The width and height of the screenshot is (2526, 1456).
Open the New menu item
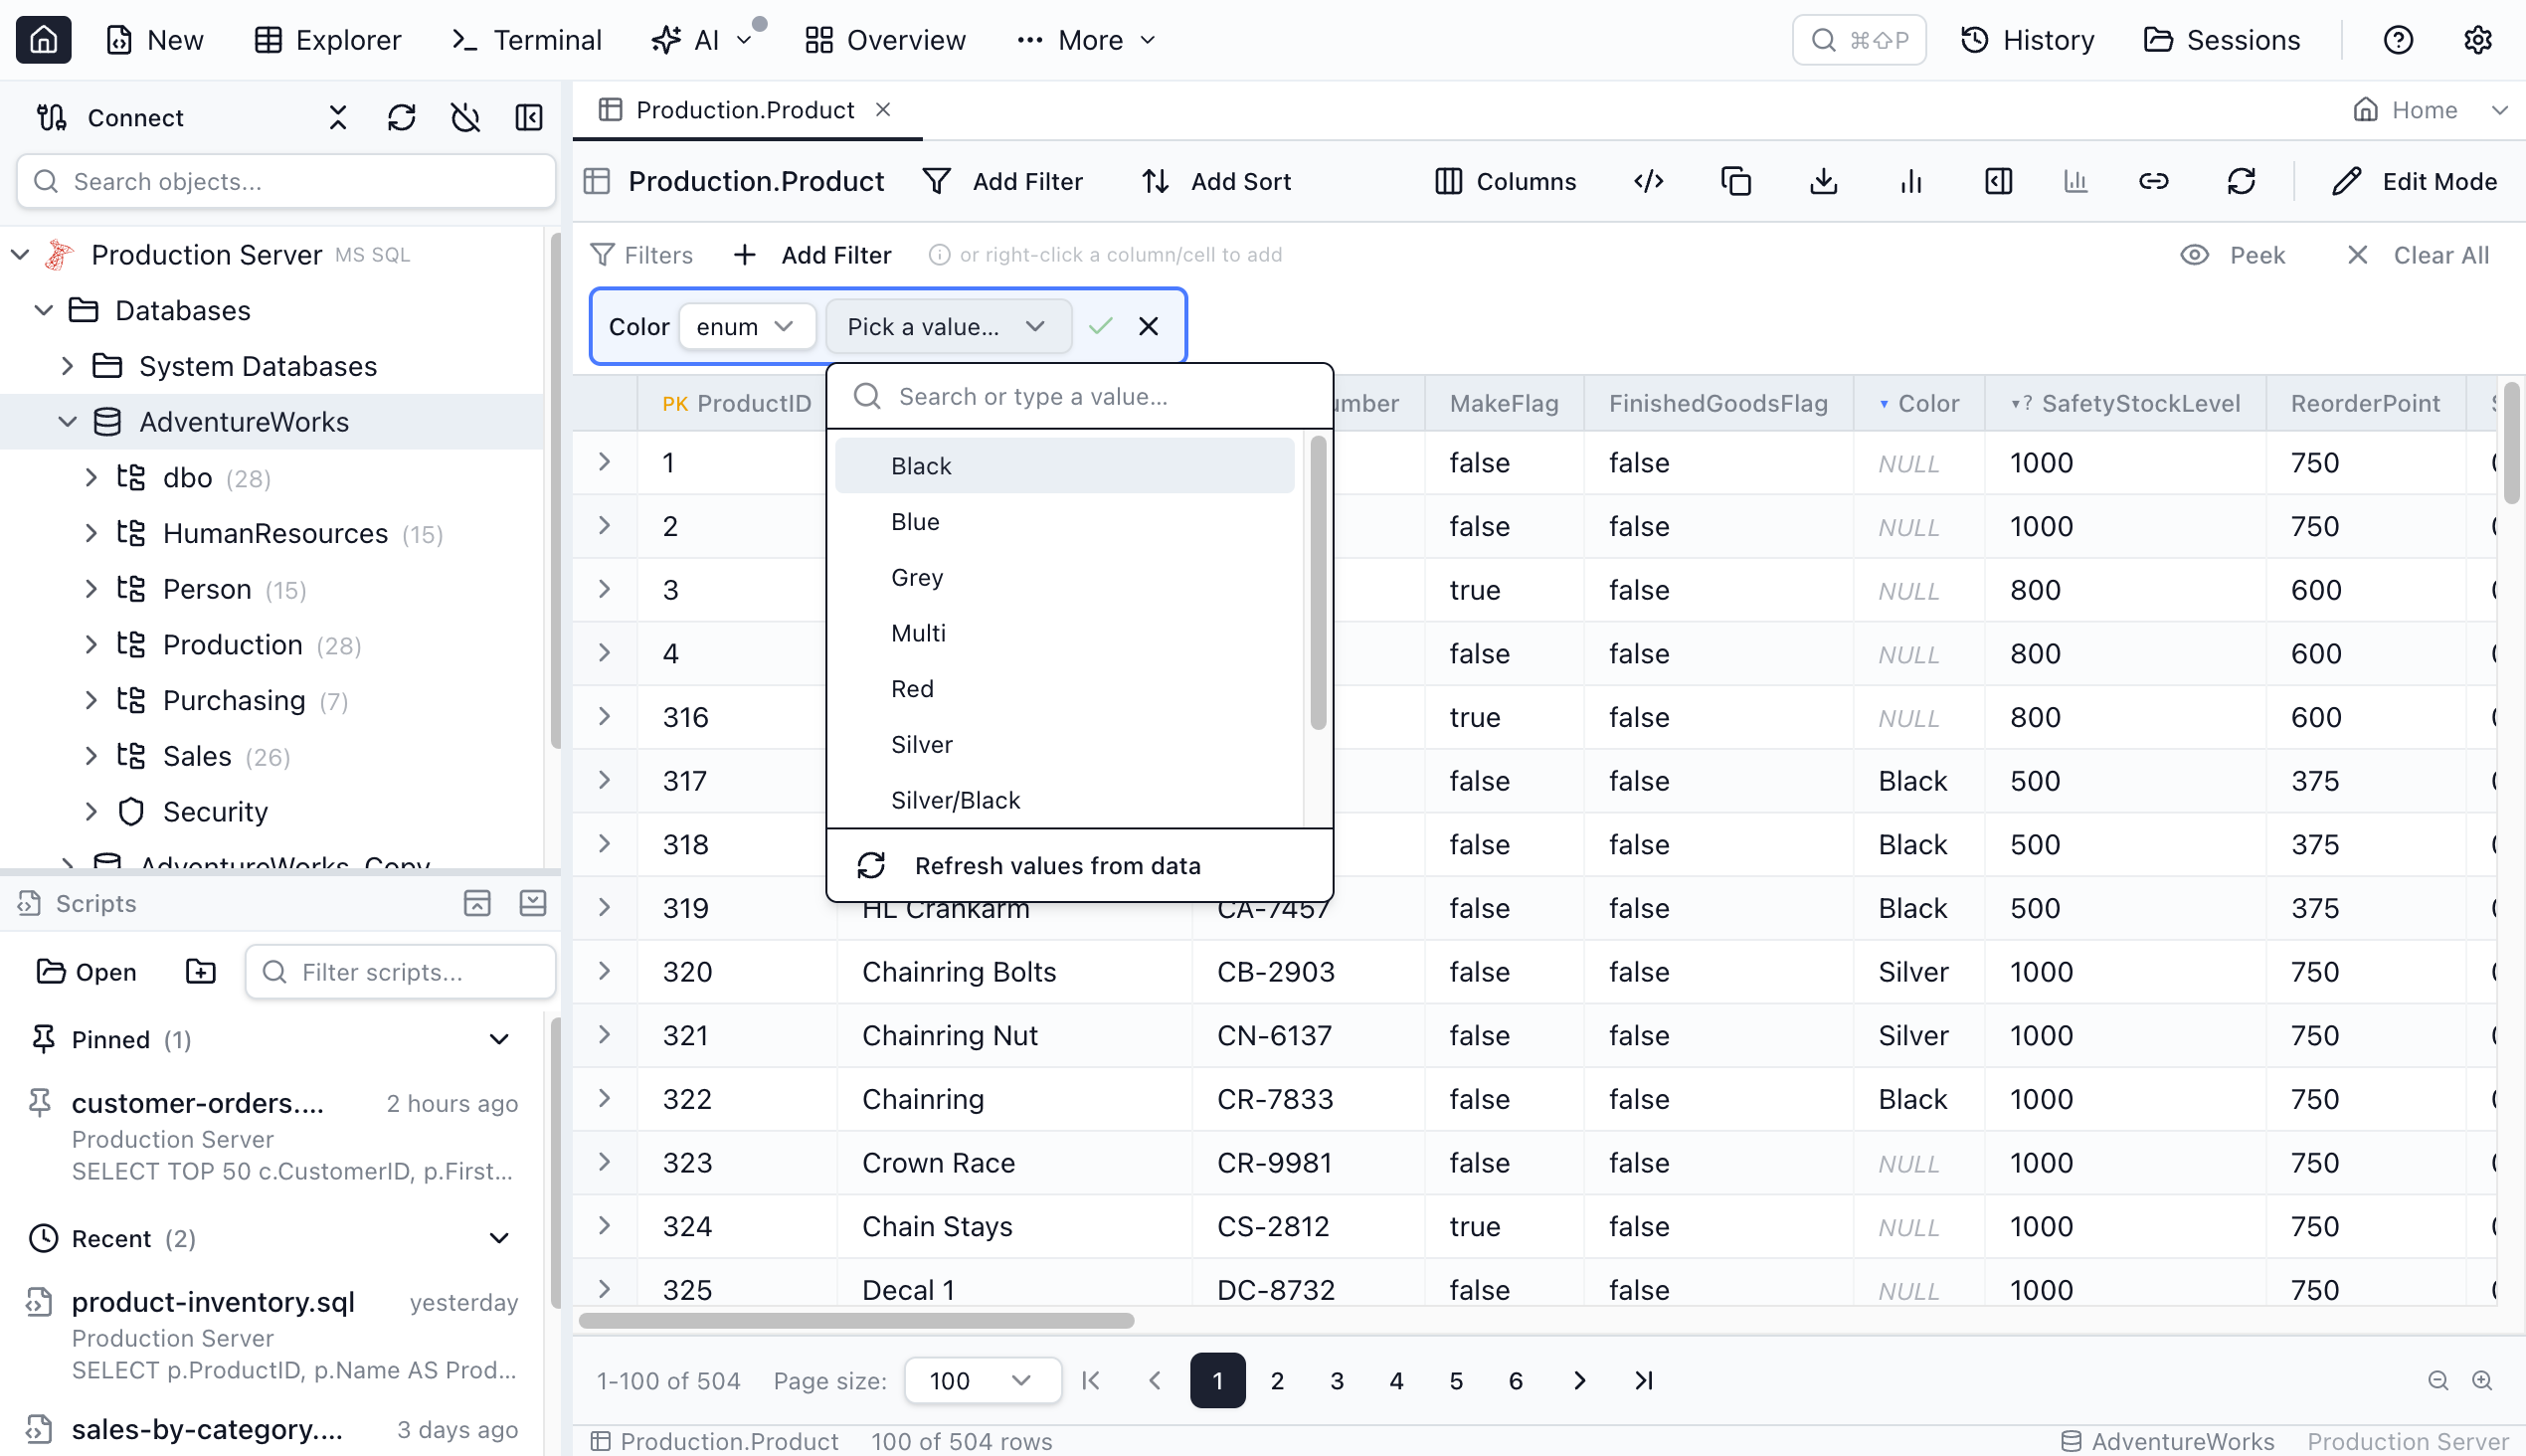[x=155, y=40]
